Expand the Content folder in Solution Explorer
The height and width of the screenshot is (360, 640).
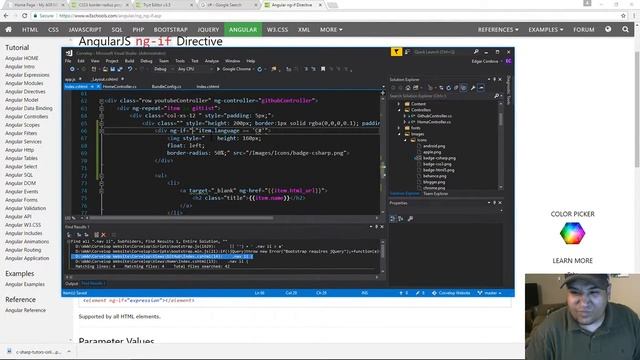click(x=399, y=104)
